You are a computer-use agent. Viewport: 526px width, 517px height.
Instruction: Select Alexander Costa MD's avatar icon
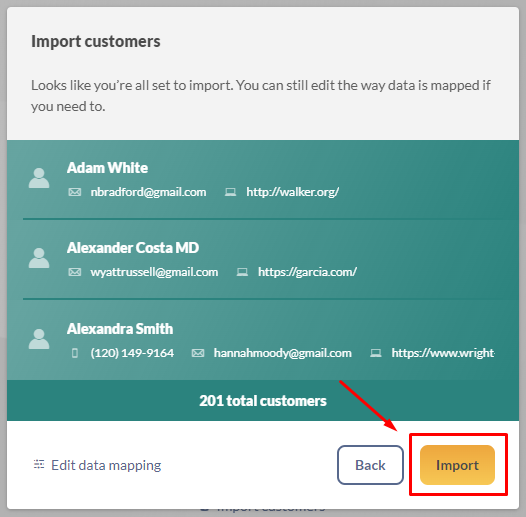[x=39, y=258]
